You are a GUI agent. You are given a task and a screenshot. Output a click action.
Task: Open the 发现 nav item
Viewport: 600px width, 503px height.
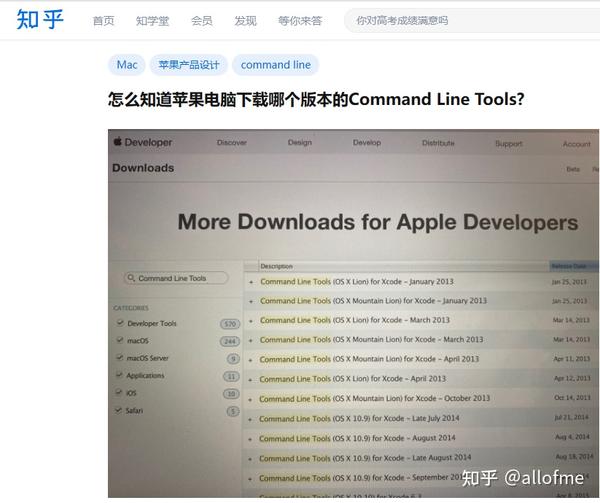[245, 21]
